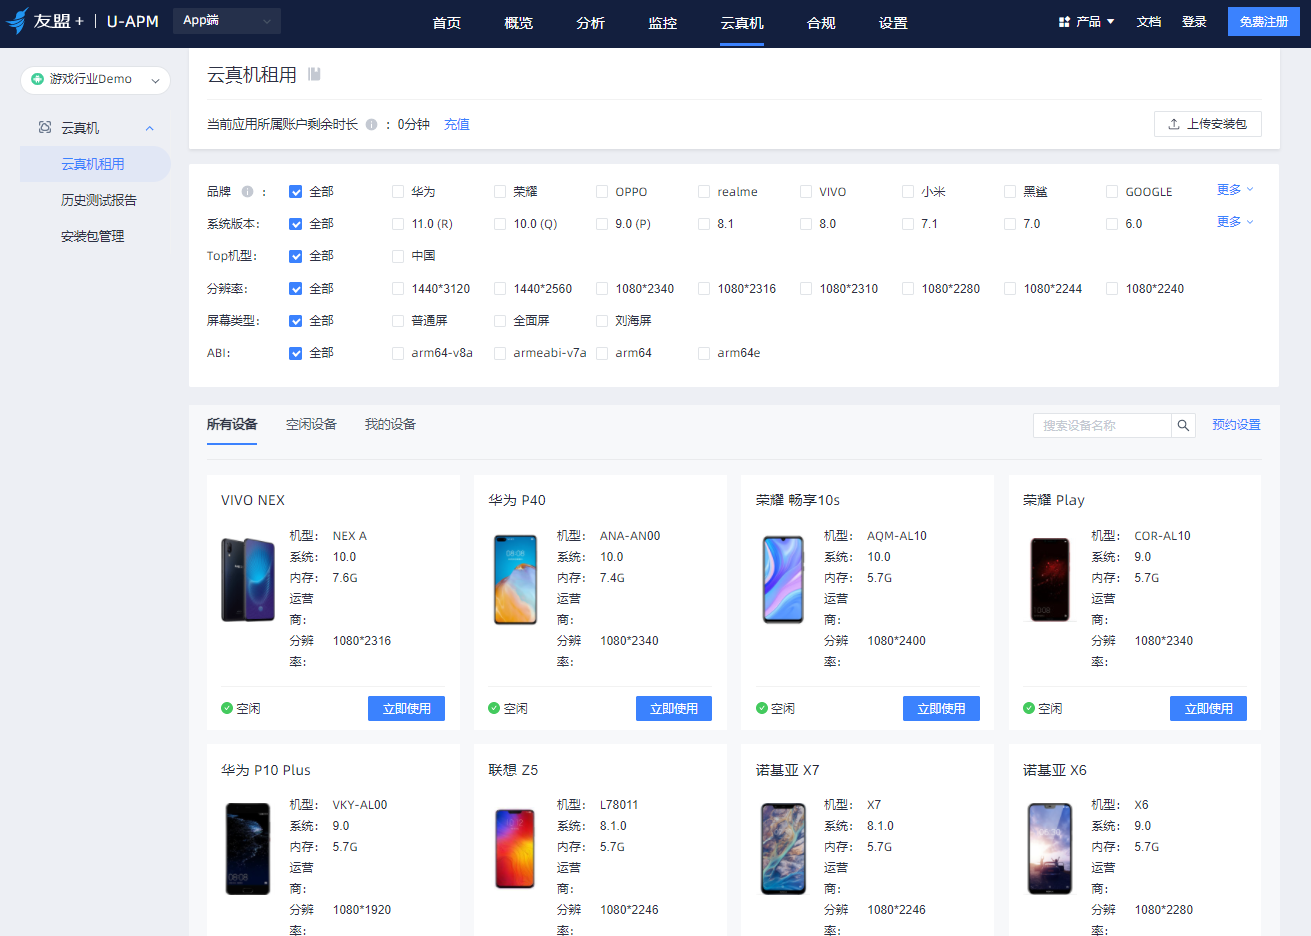Click 立即使用 for 荣耀 畅享10s
Image resolution: width=1311 pixels, height=936 pixels.
pos(941,709)
